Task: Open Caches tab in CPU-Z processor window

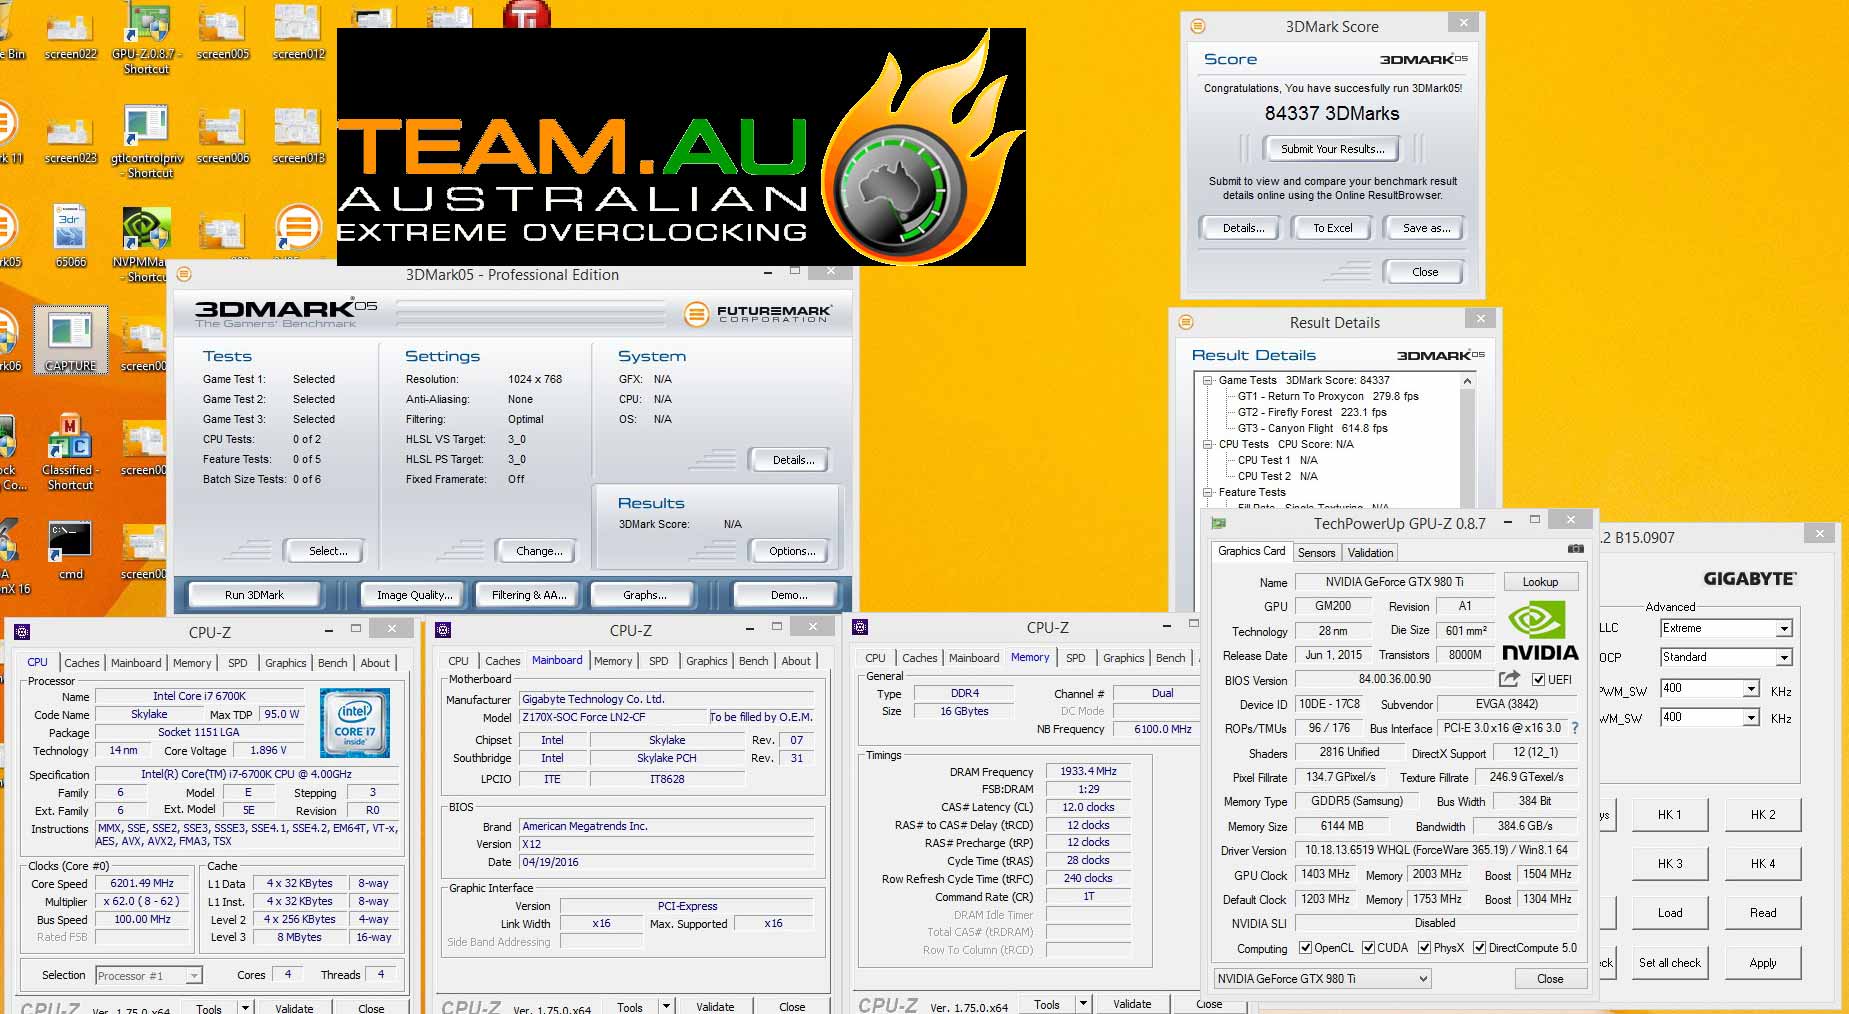Action: coord(82,663)
